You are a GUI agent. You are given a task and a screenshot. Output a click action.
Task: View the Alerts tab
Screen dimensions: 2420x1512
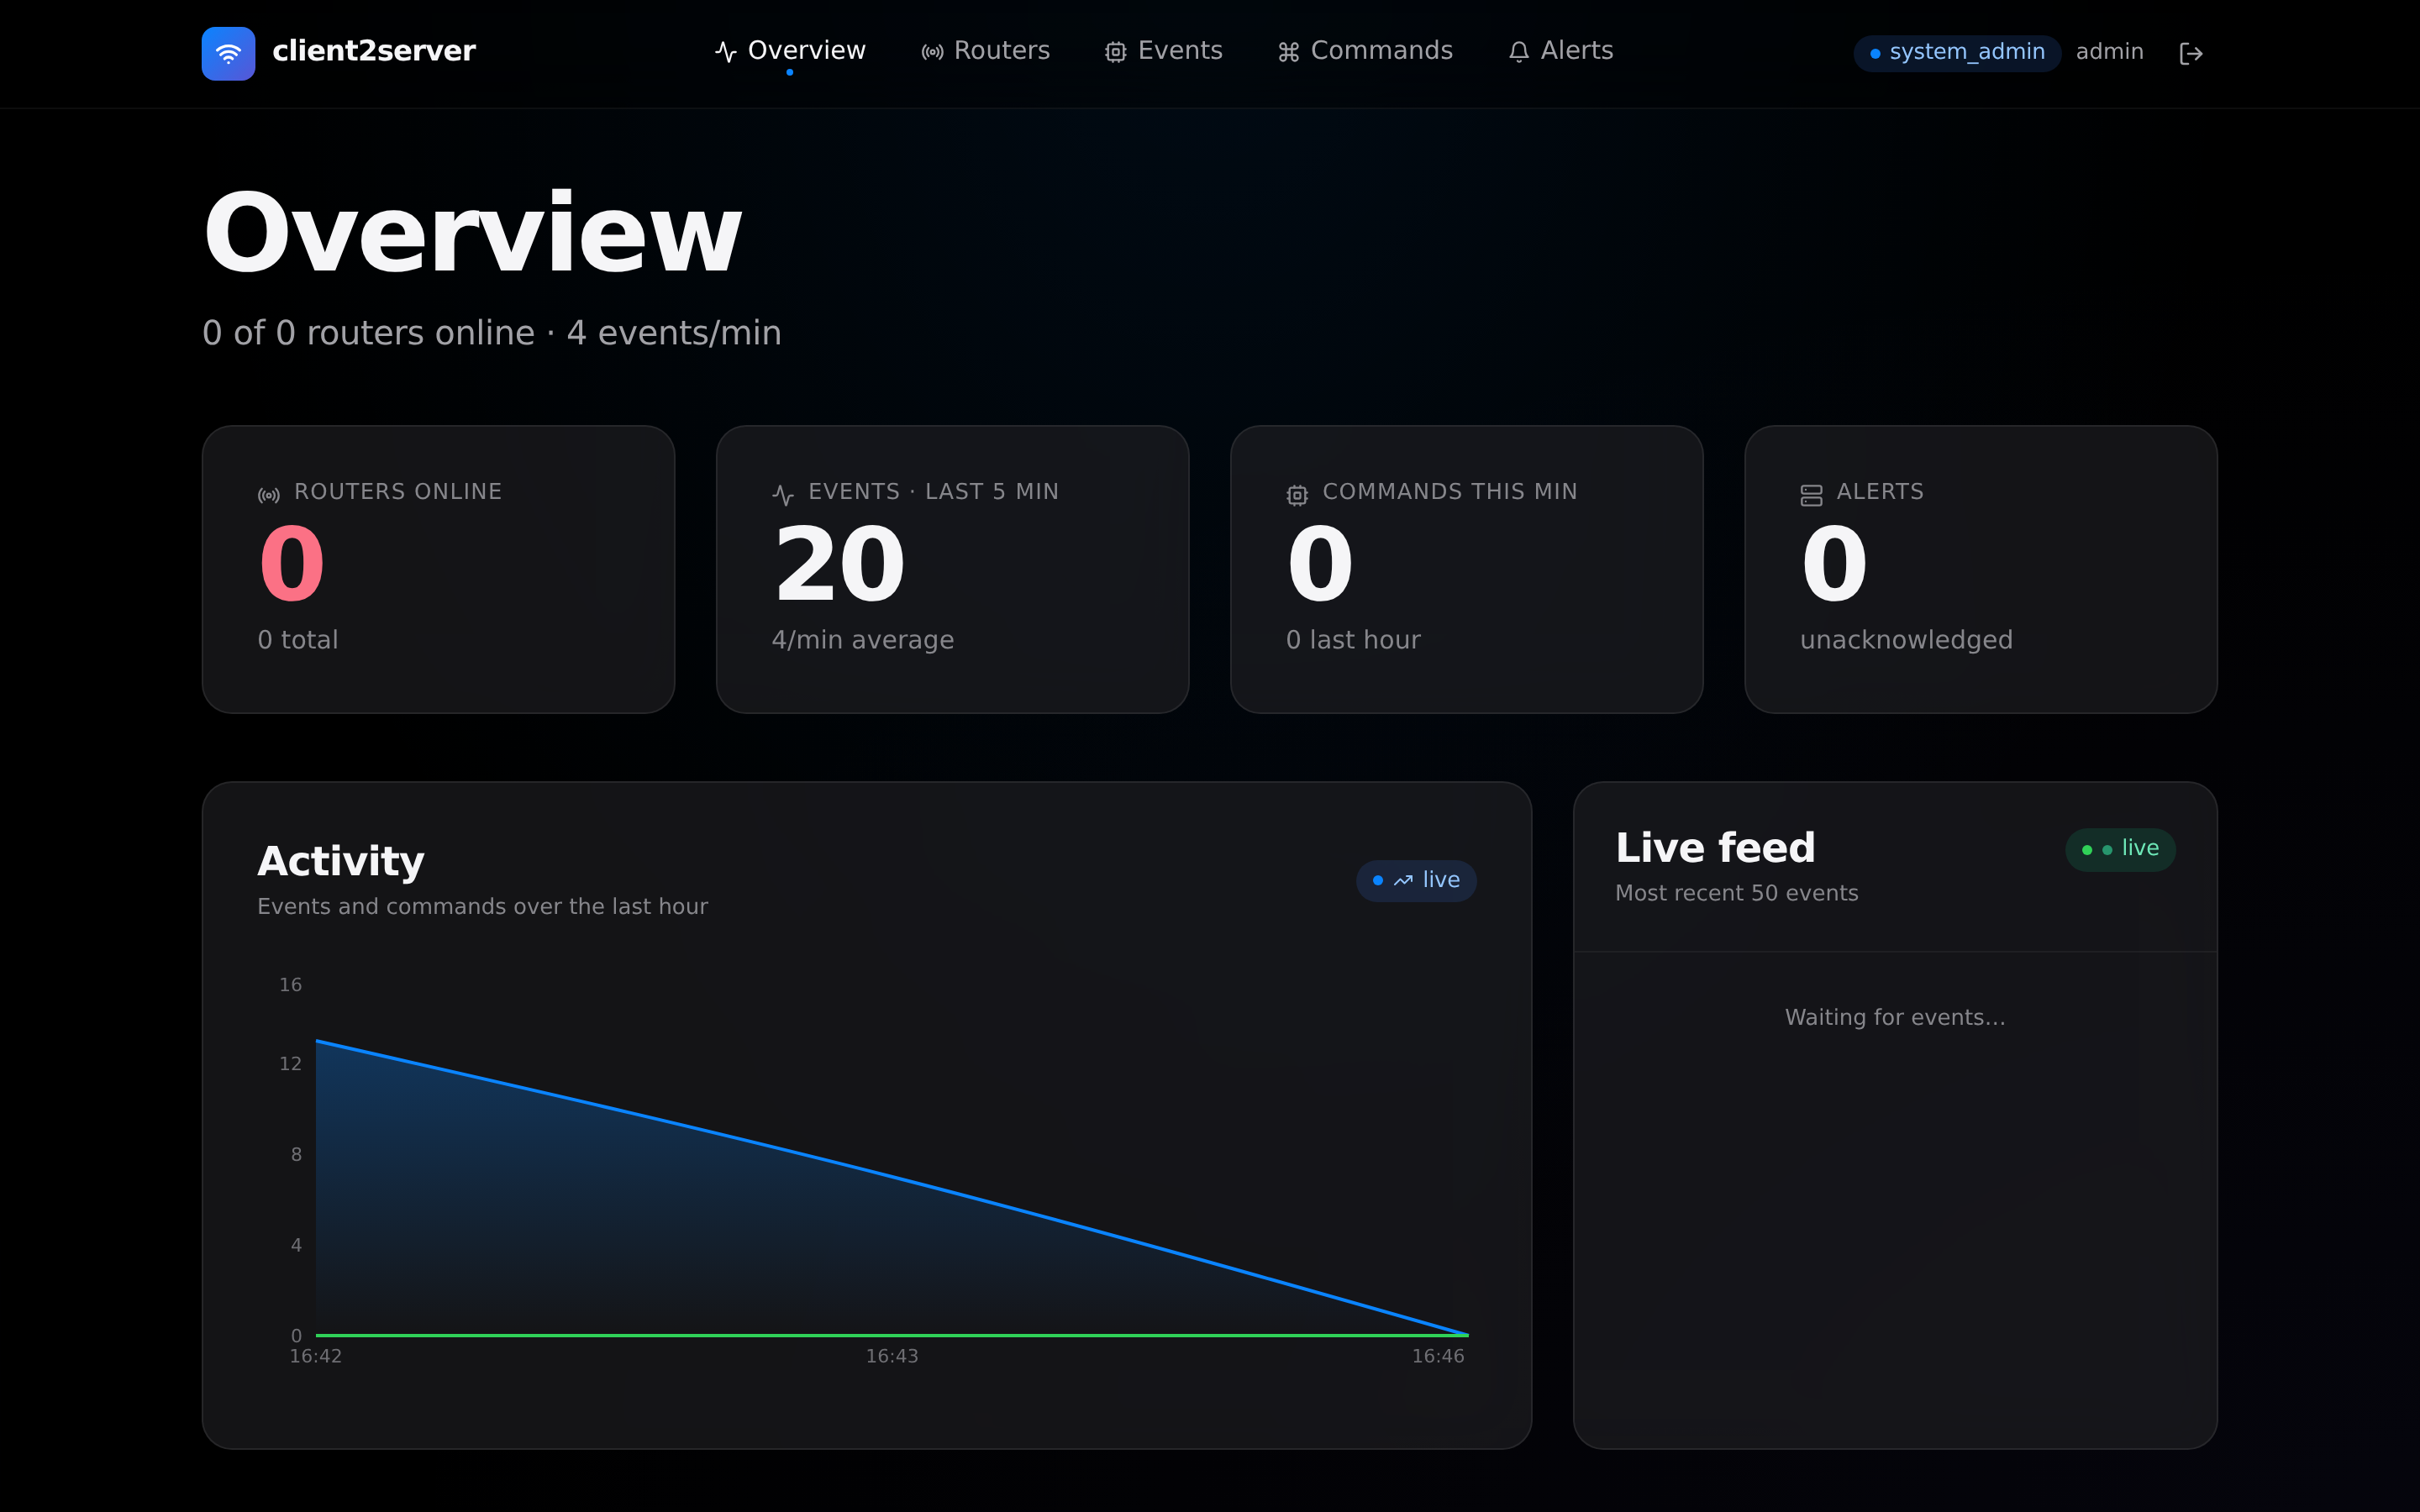click(x=1560, y=51)
